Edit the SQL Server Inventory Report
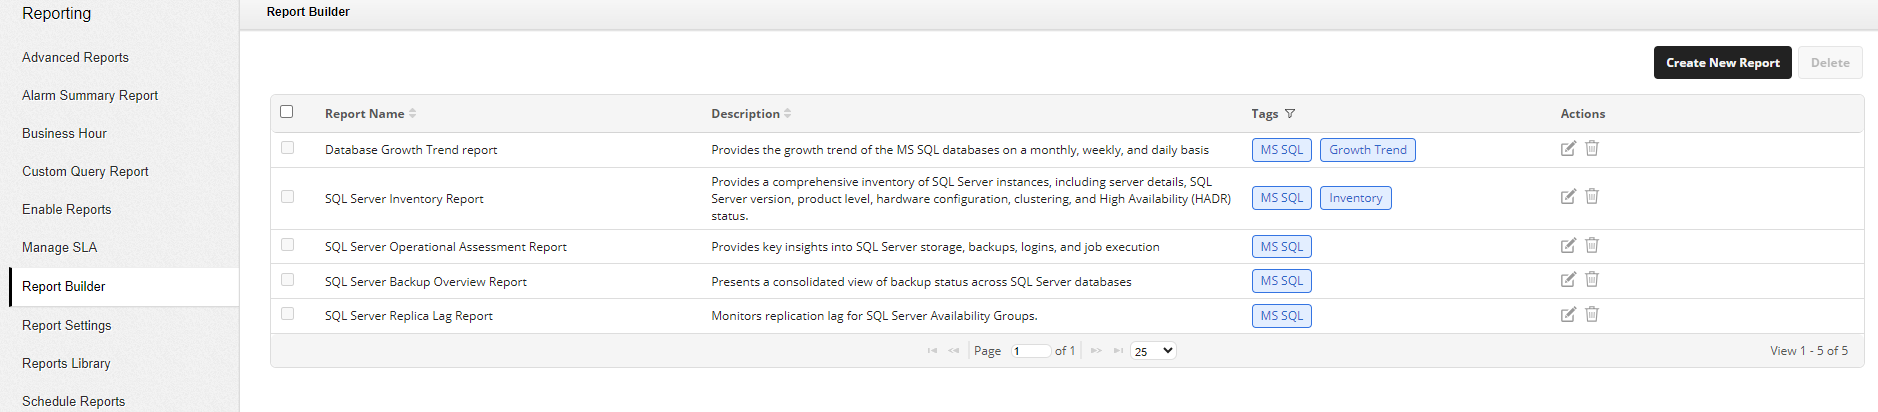1878x412 pixels. (1568, 197)
